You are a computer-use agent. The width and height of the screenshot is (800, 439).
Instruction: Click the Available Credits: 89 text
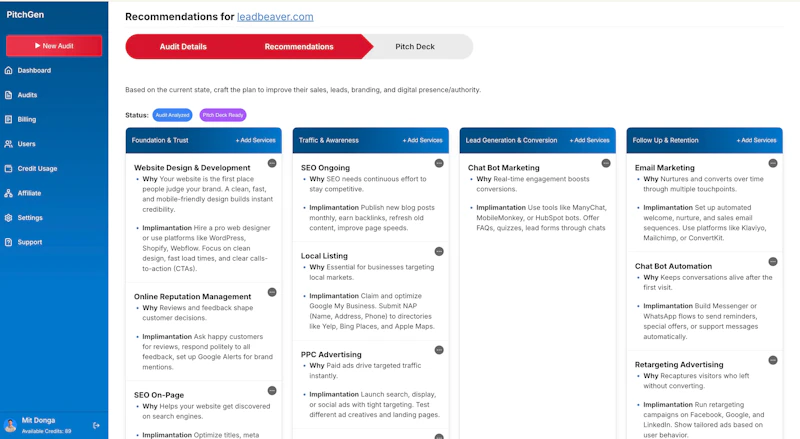pyautogui.click(x=46, y=431)
